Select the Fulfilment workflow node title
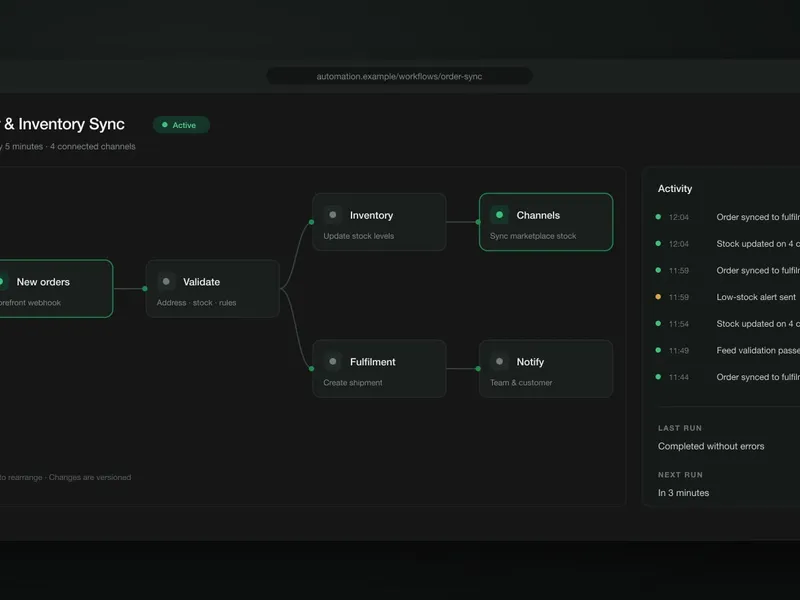 [x=372, y=362]
